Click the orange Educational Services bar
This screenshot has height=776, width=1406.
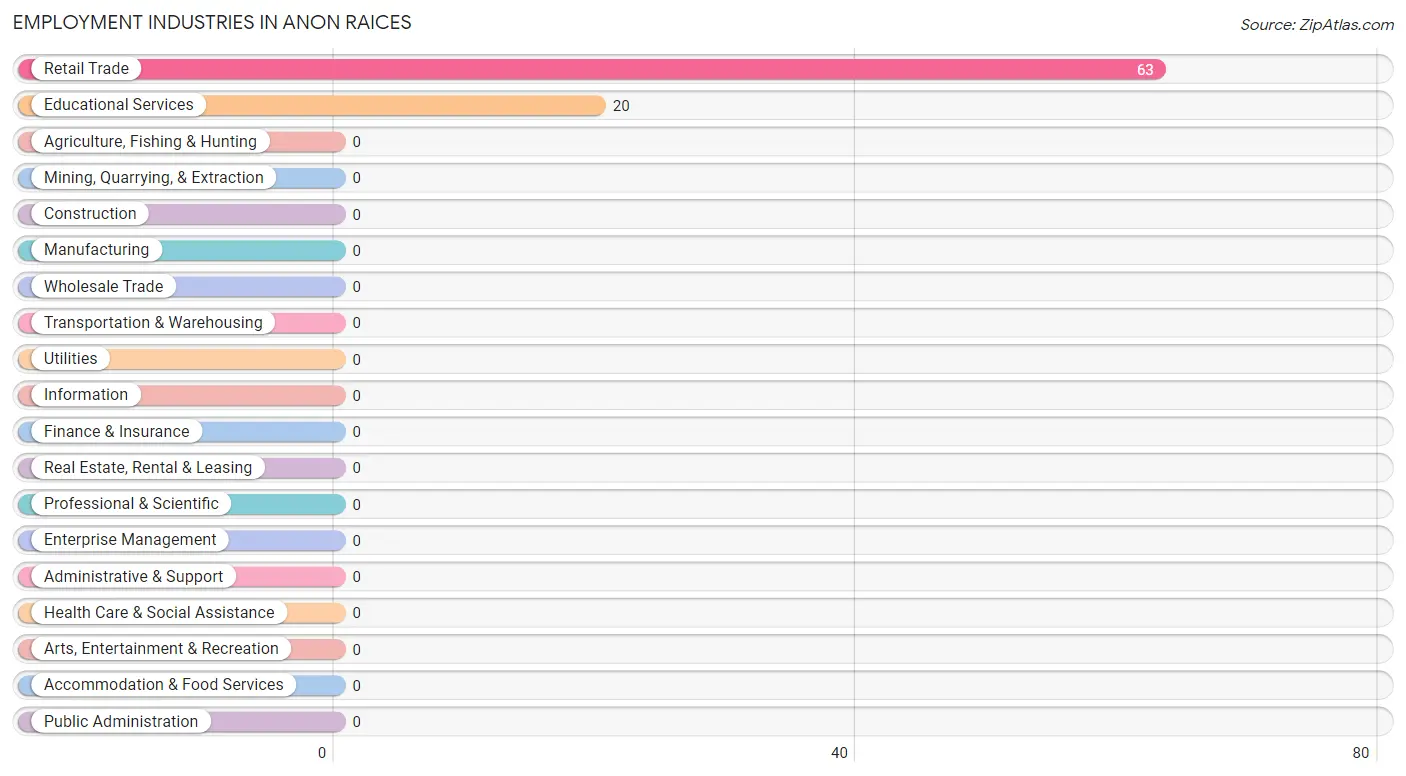point(312,105)
